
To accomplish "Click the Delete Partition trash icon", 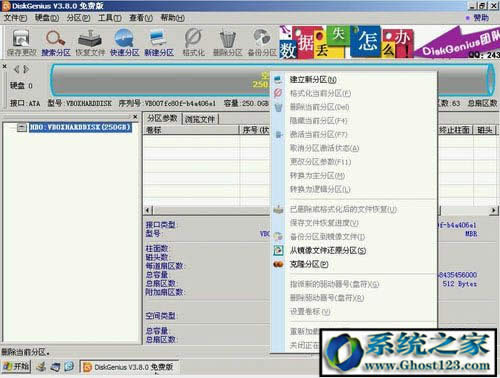I will tap(228, 42).
